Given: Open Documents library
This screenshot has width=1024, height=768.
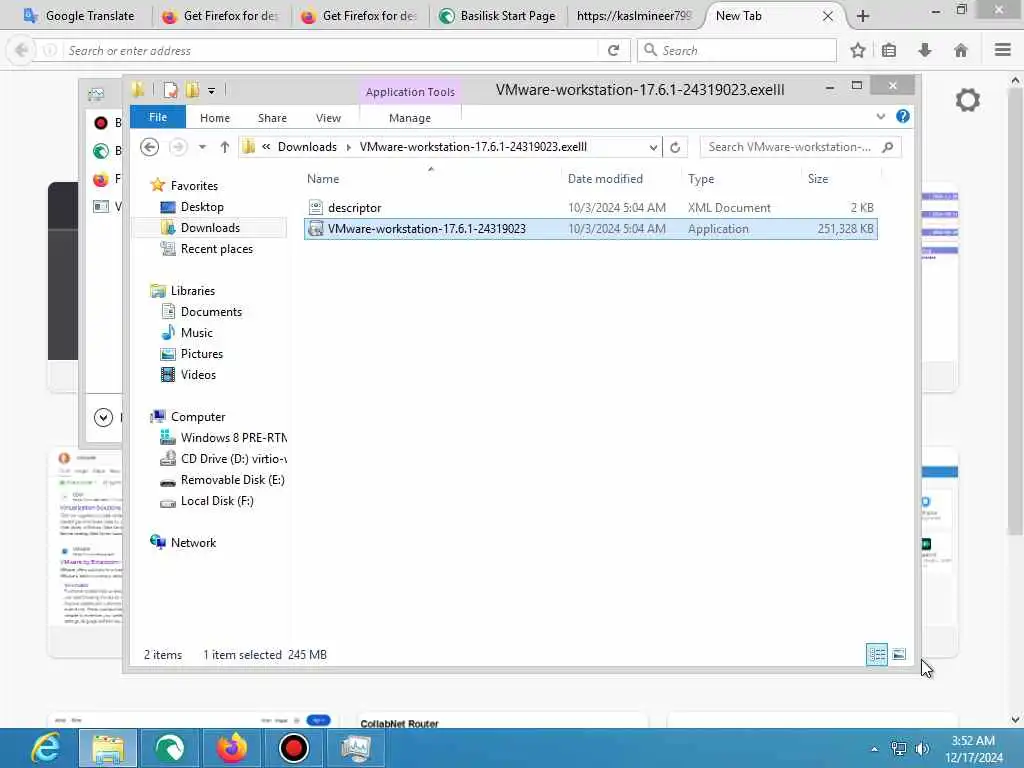Looking at the screenshot, I should point(211,312).
